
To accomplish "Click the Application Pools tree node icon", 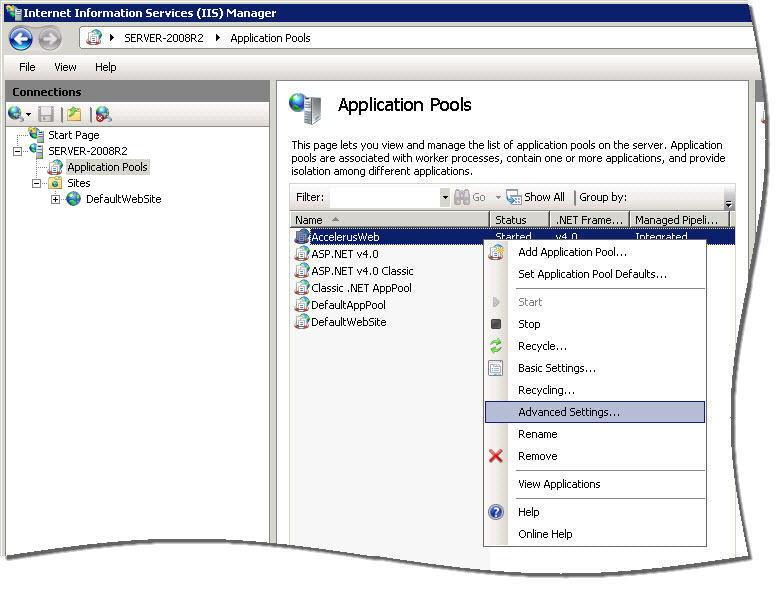I will [x=55, y=167].
